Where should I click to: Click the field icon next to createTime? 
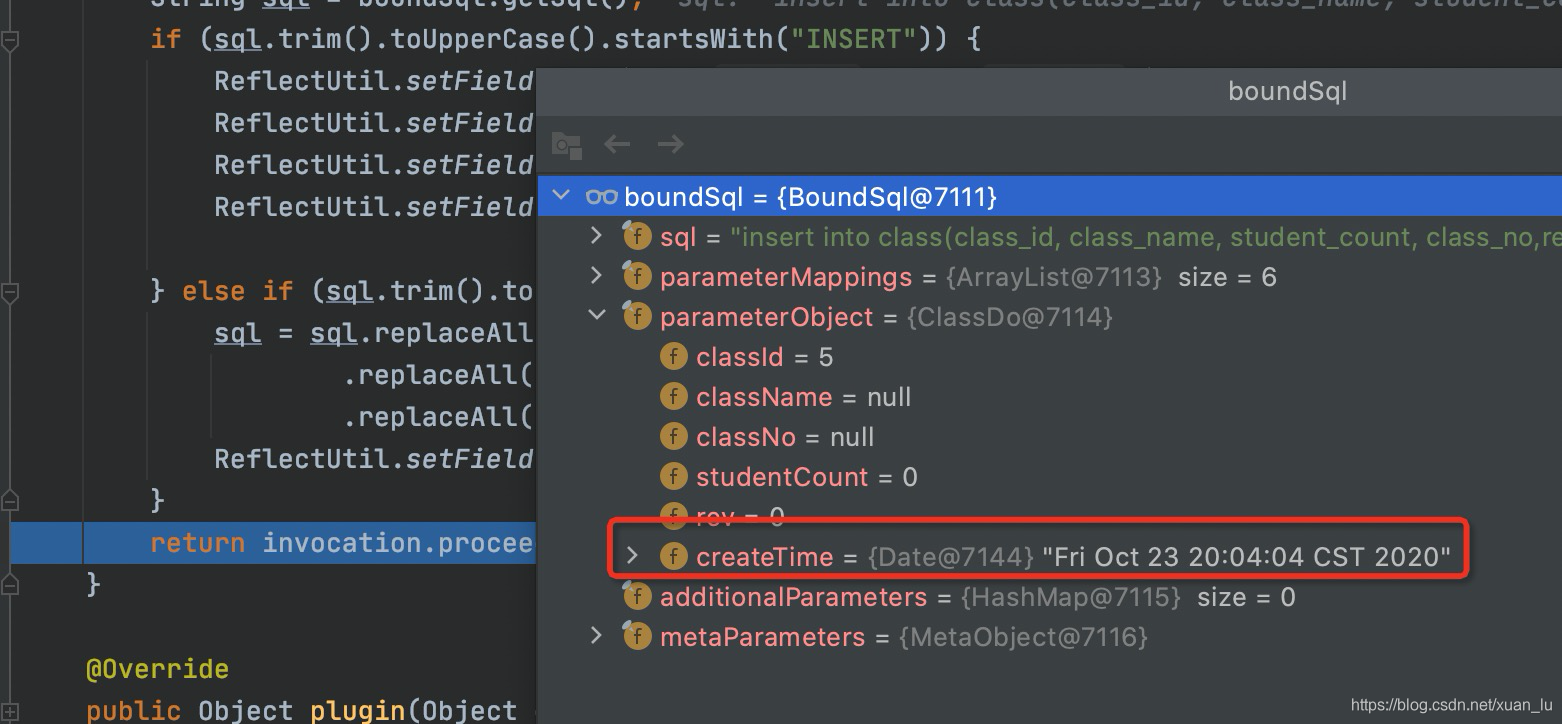pos(674,556)
